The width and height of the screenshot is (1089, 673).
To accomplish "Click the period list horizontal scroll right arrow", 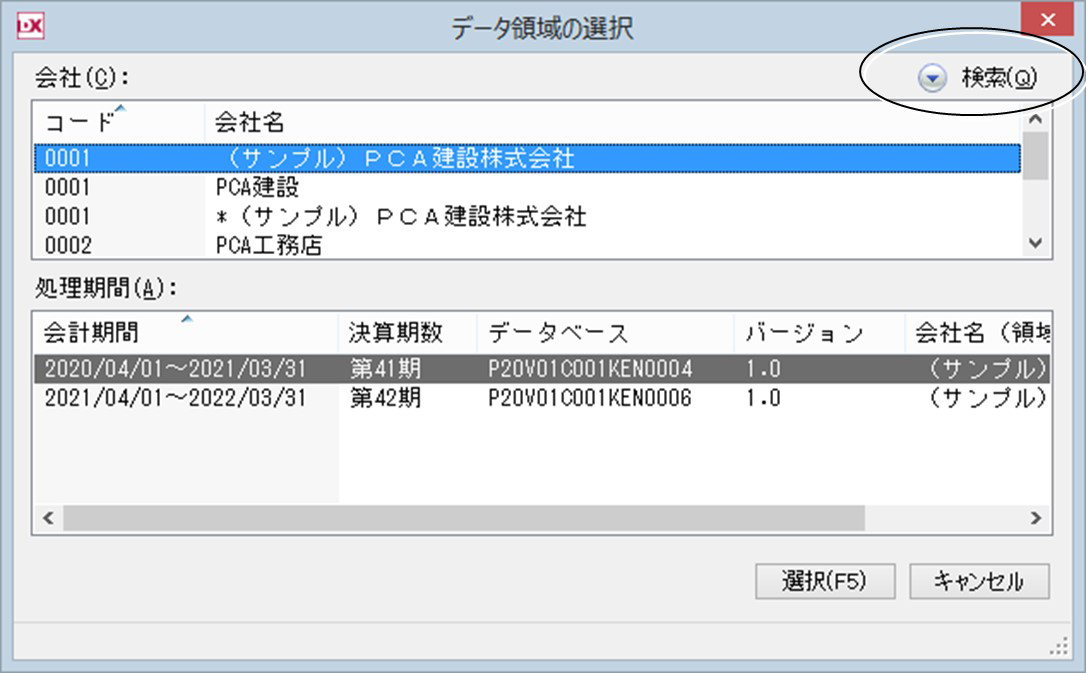I will coord(1036,518).
